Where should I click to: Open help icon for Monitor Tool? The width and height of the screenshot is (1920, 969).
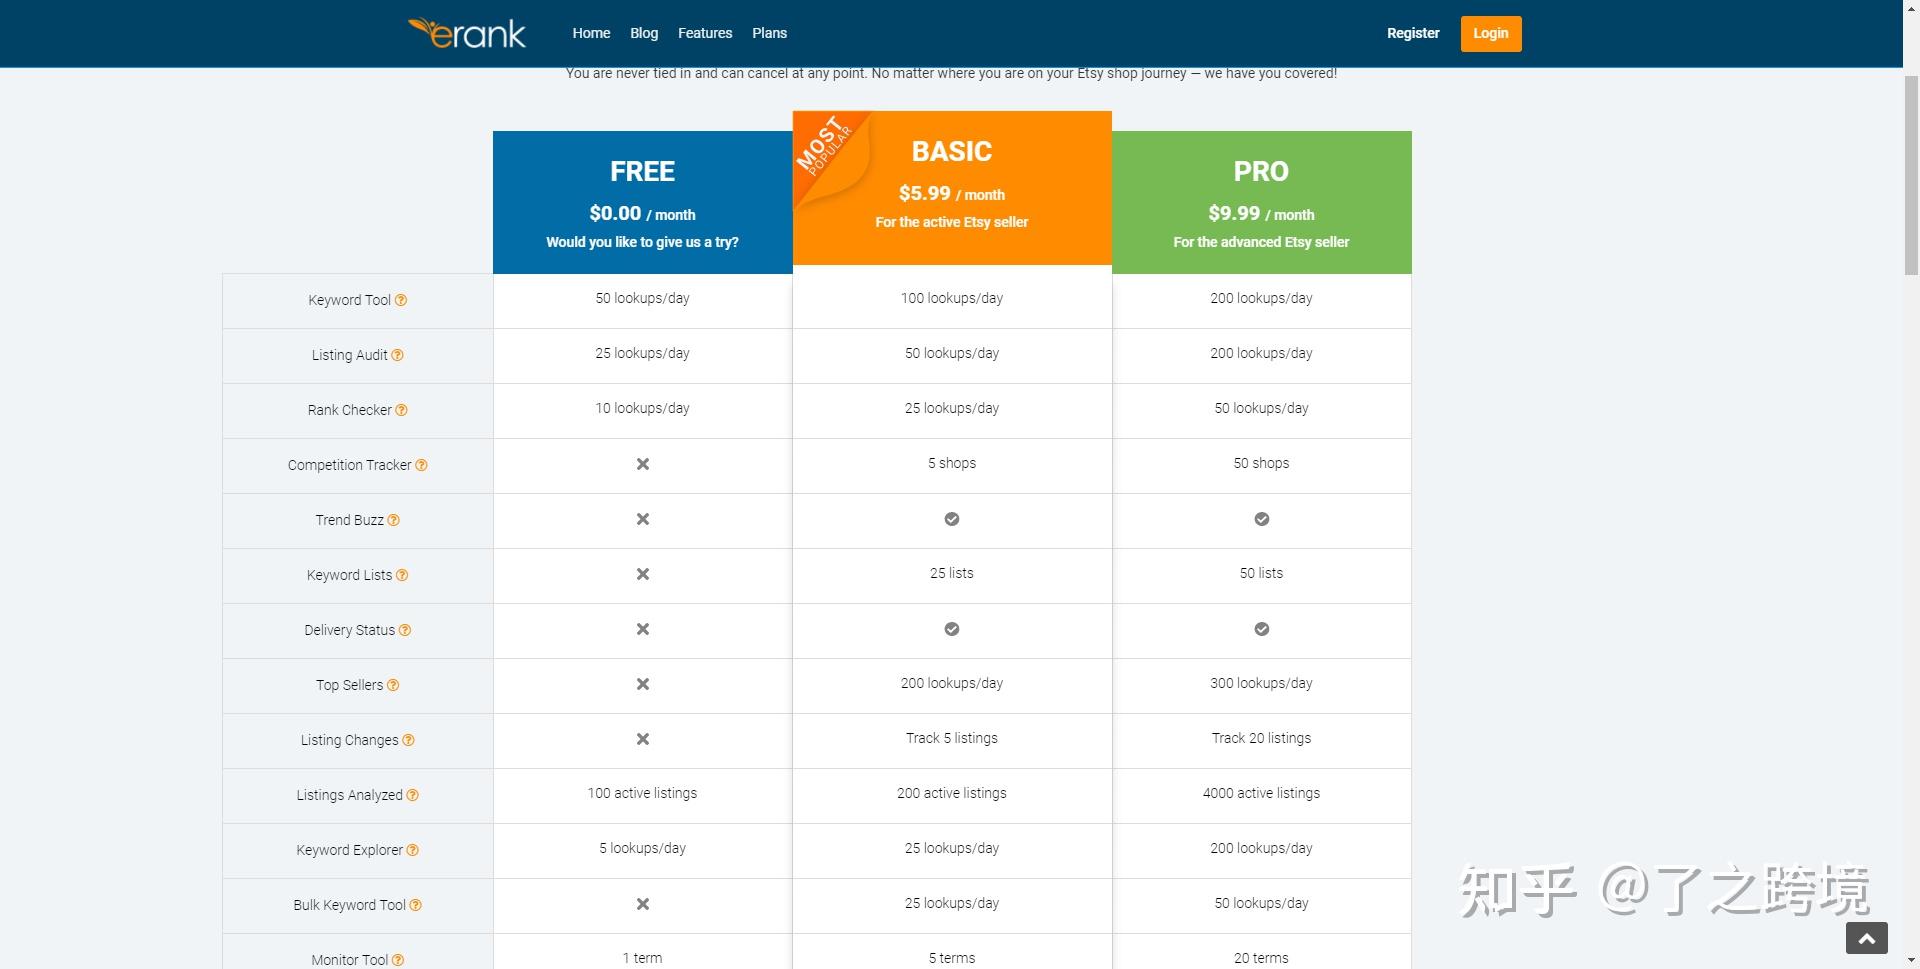[398, 960]
